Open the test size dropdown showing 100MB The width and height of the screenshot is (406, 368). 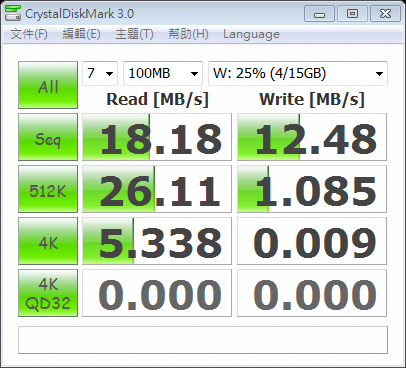click(x=163, y=73)
